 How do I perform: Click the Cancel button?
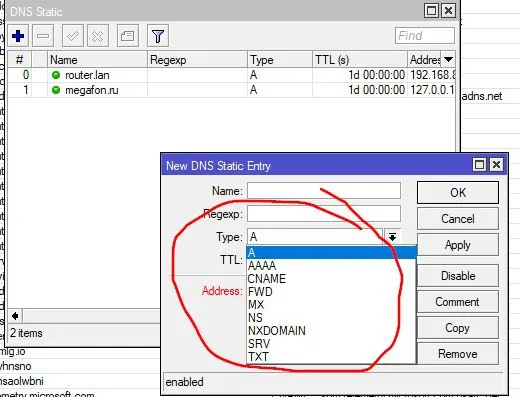tap(458, 219)
